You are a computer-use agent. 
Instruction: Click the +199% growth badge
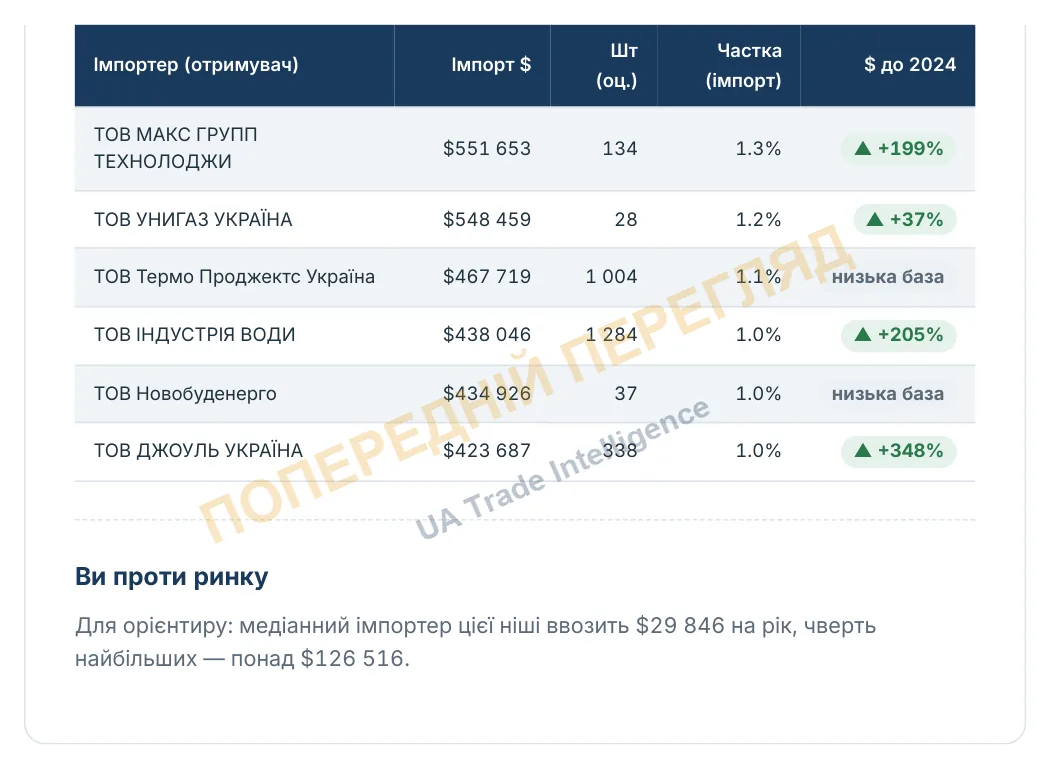click(898, 149)
